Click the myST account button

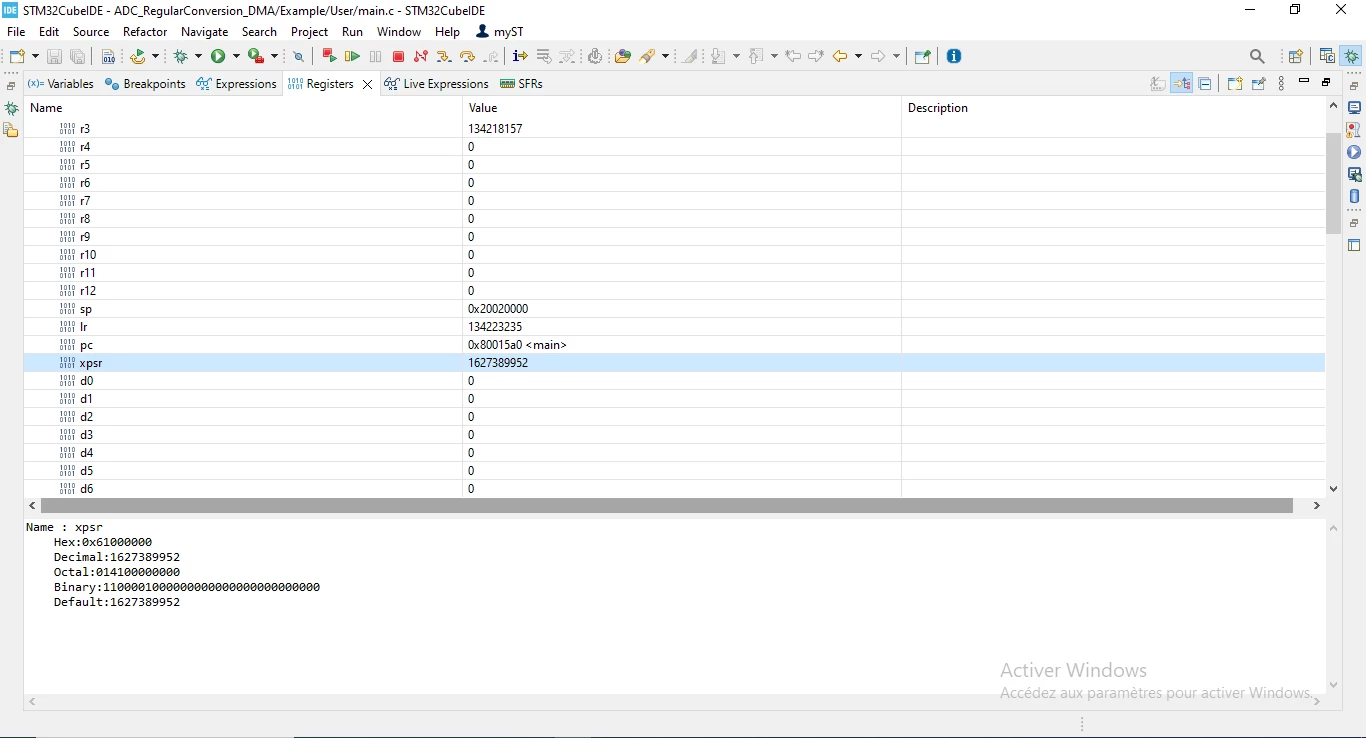[500, 32]
